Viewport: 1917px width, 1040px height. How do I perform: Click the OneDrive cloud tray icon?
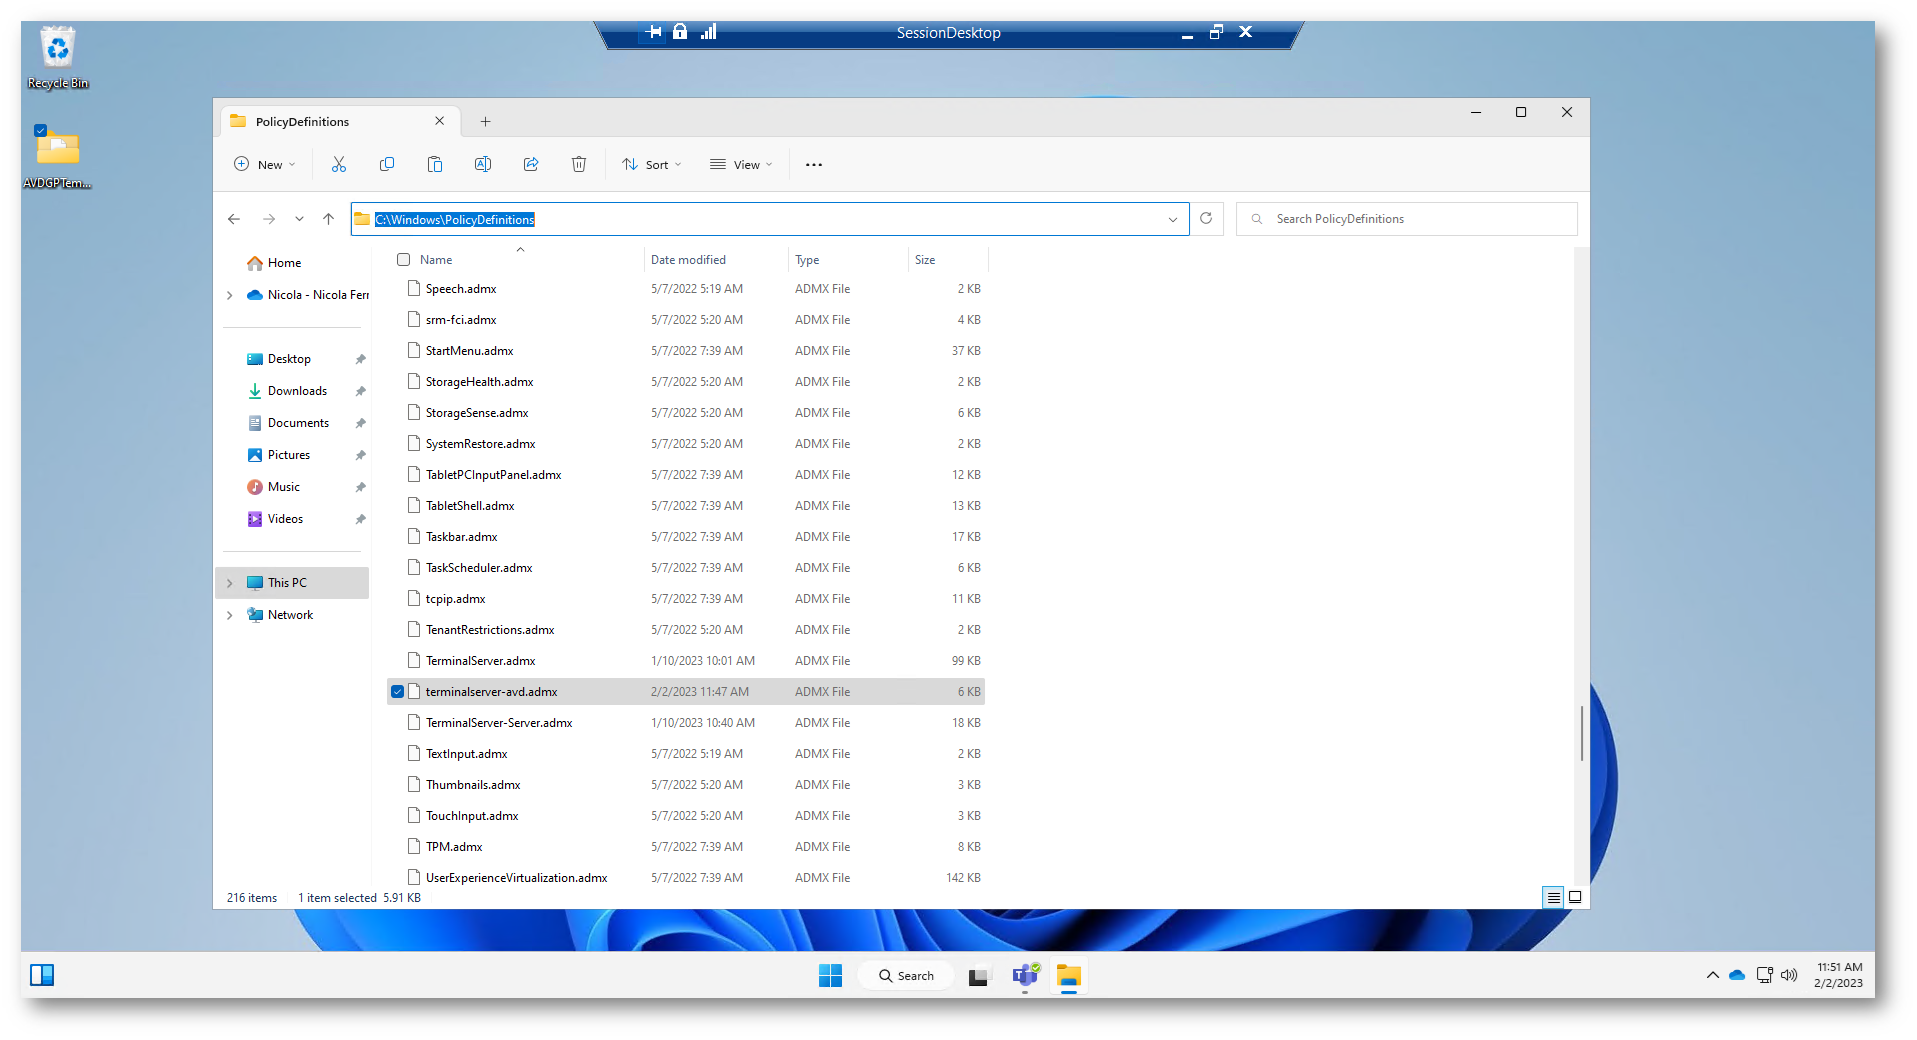1737,975
